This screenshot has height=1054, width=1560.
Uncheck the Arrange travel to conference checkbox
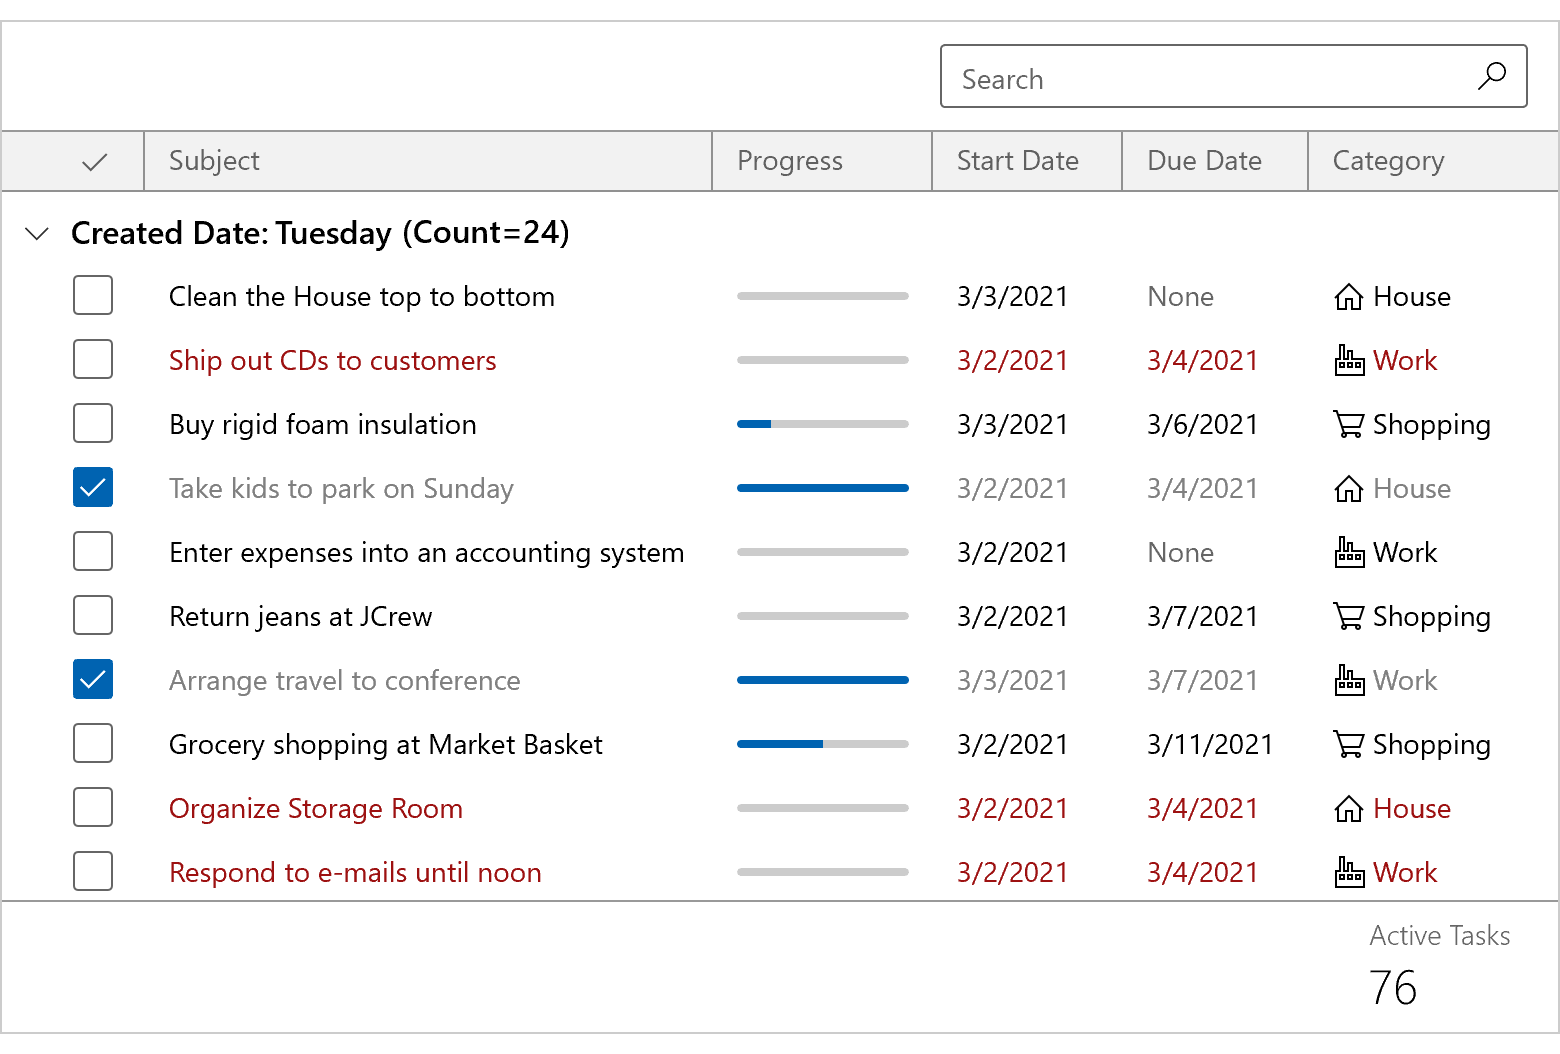click(92, 679)
